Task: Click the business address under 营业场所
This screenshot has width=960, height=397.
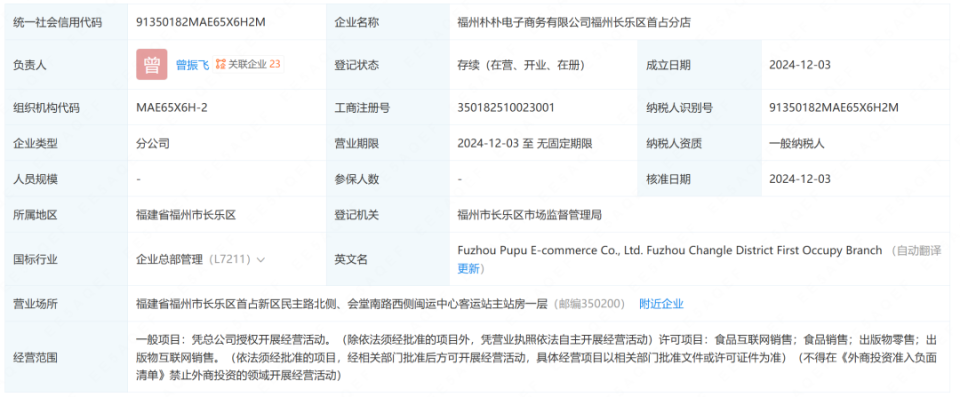Action: pyautogui.click(x=341, y=304)
